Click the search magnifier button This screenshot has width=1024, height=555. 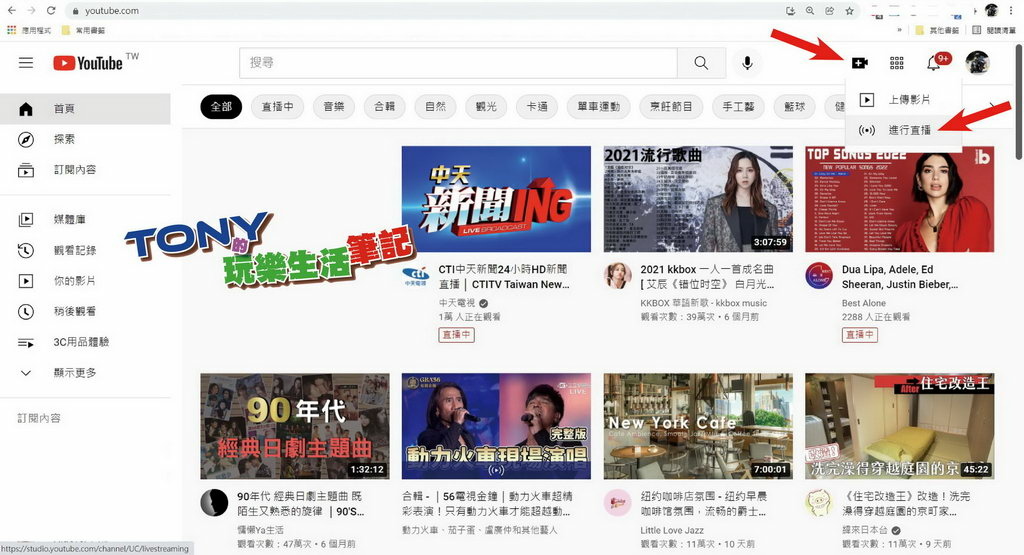(x=701, y=63)
